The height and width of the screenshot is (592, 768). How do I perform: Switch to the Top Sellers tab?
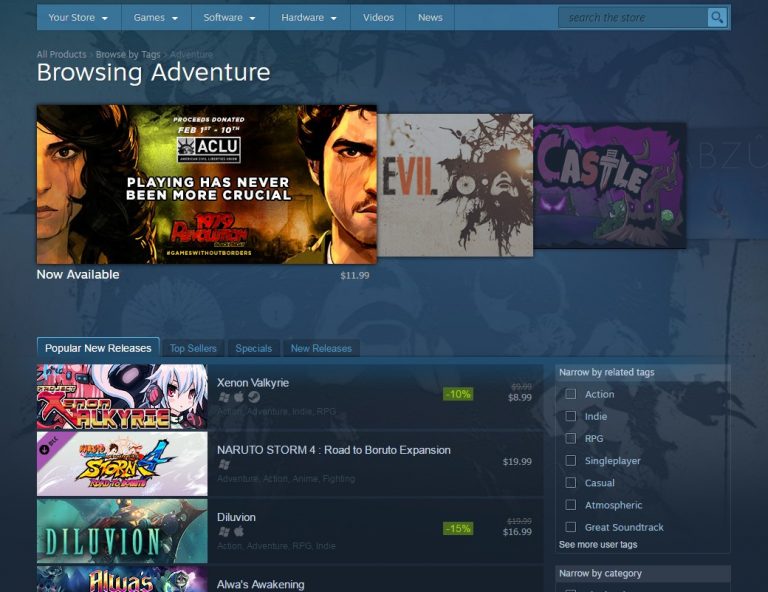[193, 349]
